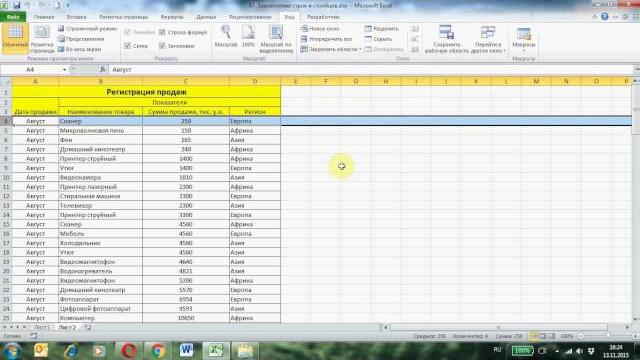Select the row 10 header
This screenshot has width=640, height=360.
(6, 178)
